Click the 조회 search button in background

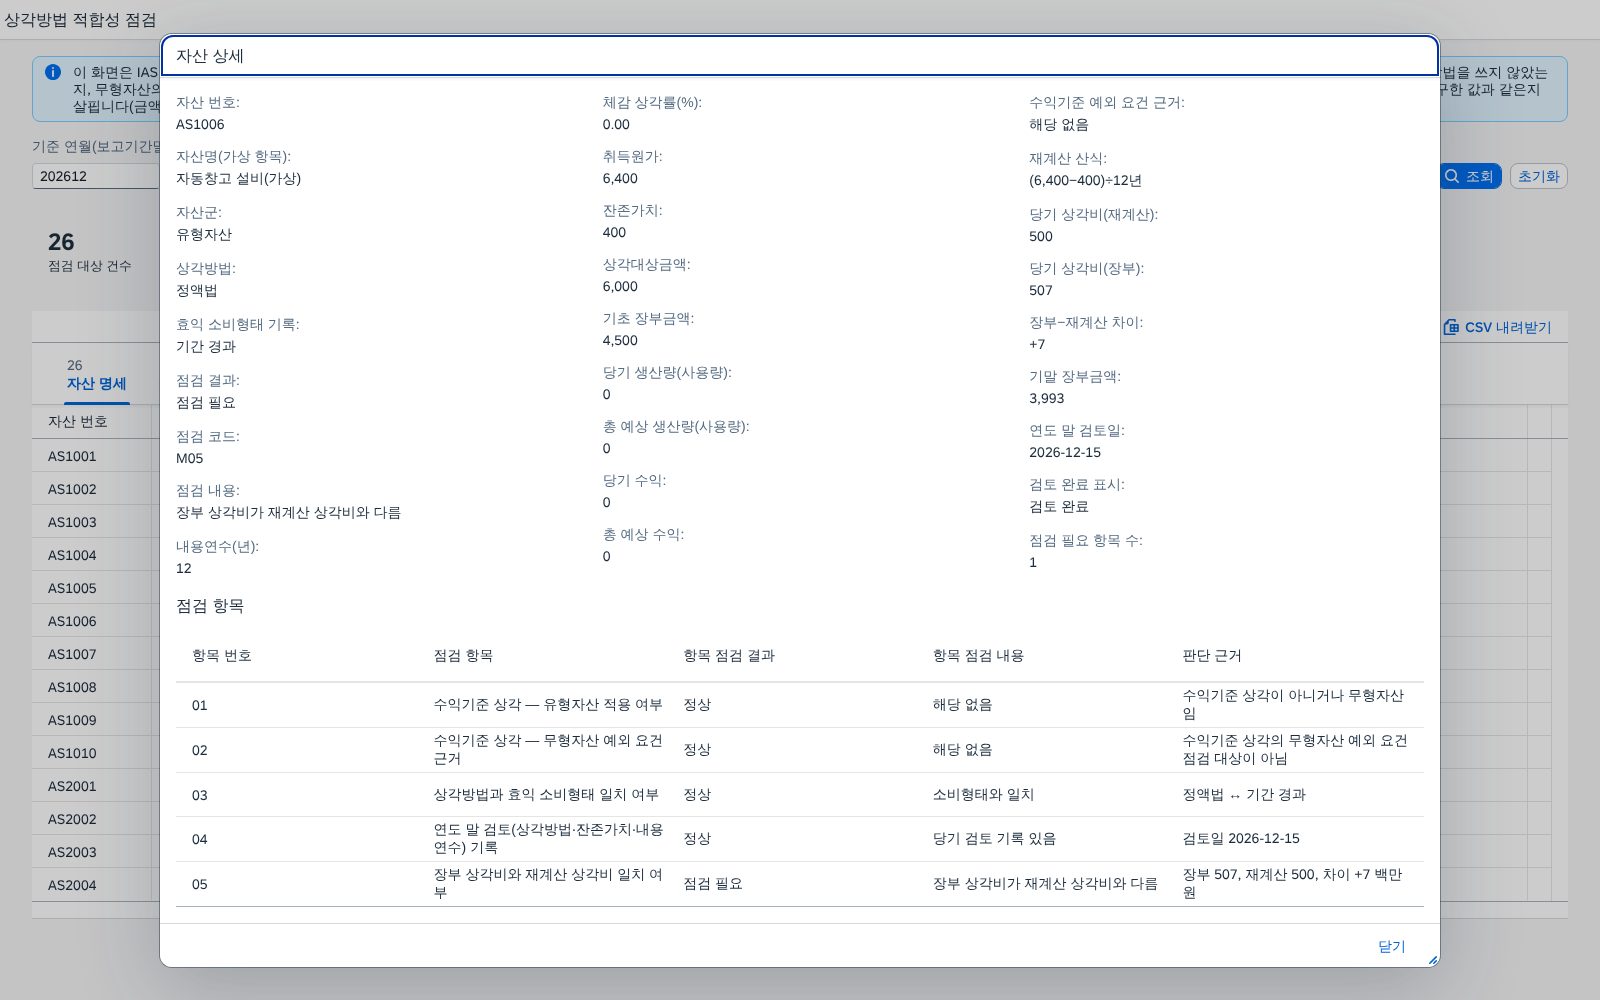coord(1471,176)
